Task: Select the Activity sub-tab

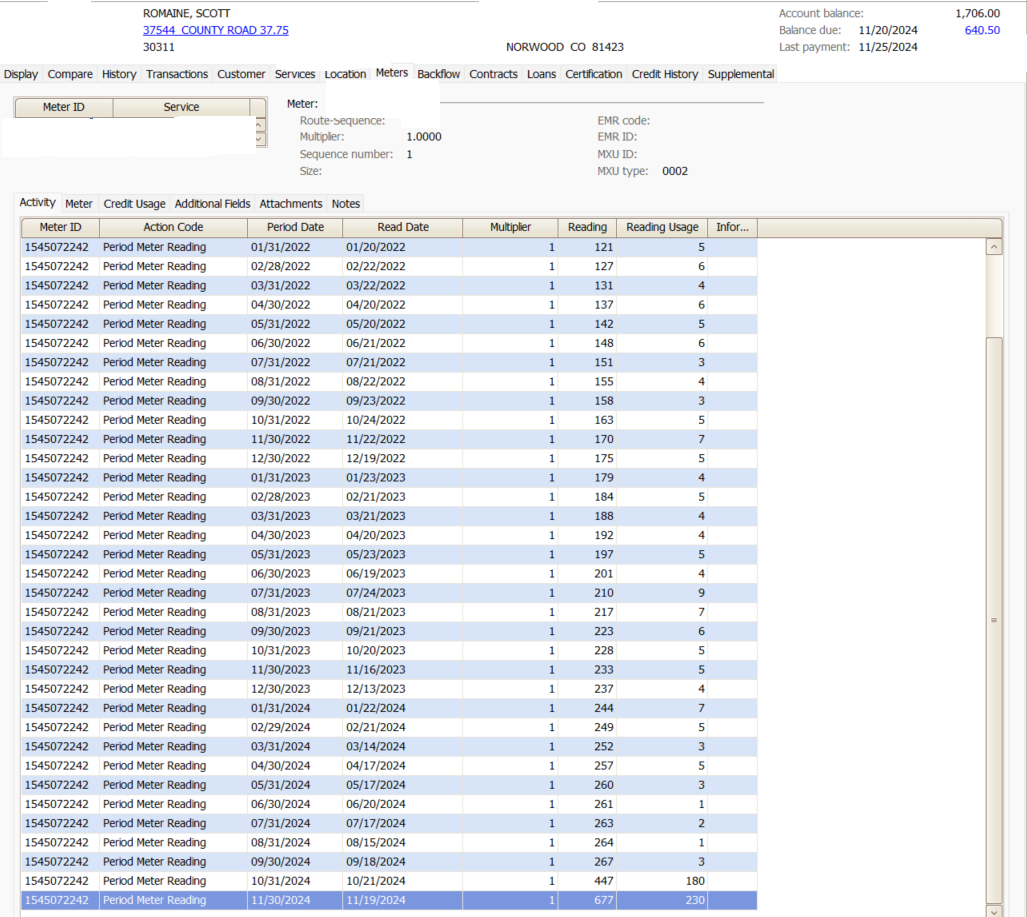Action: tap(37, 202)
